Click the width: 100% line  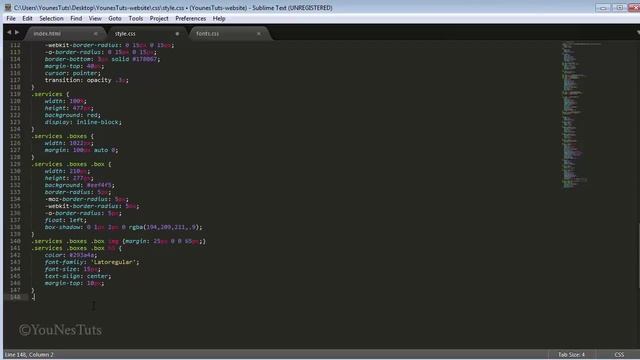click(66, 101)
